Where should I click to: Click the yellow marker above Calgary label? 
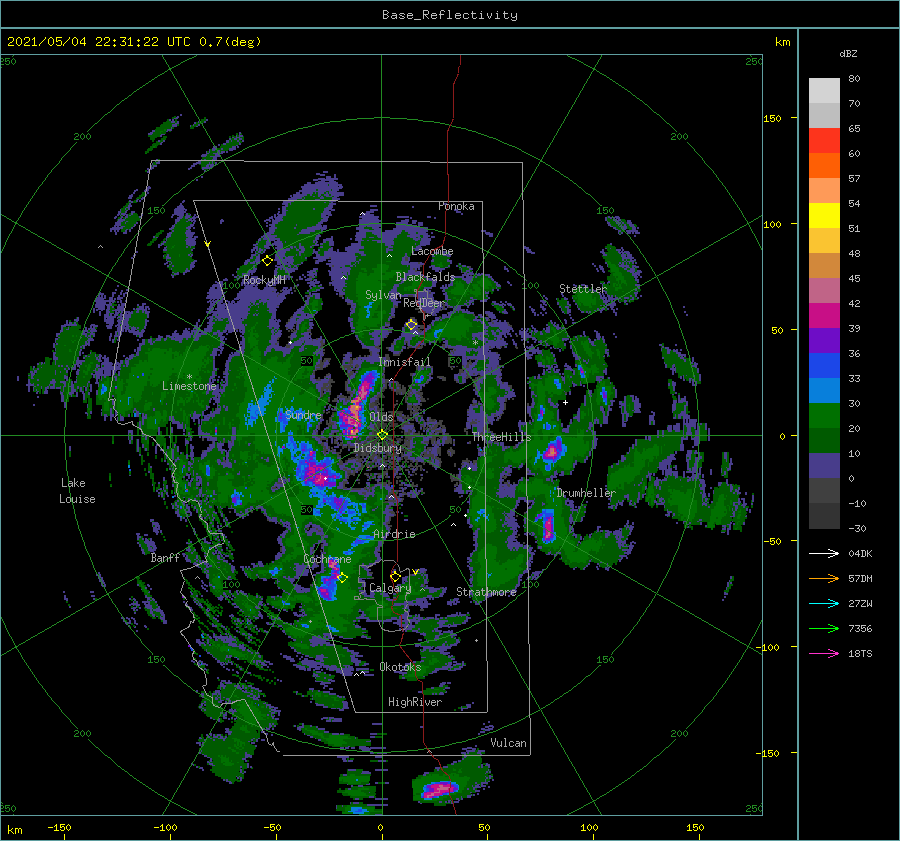click(x=395, y=576)
